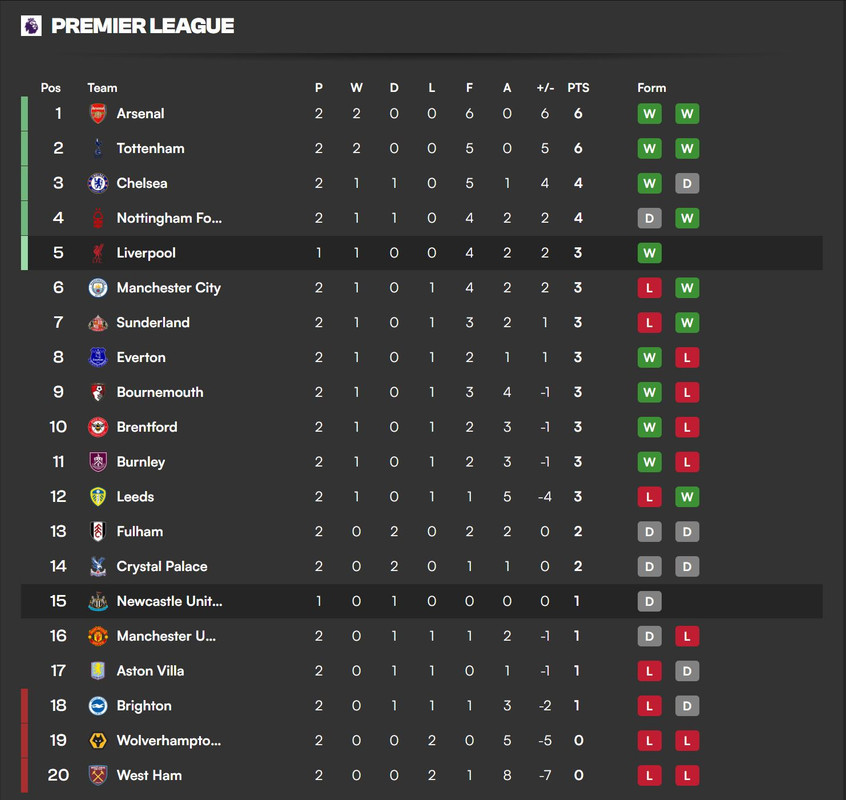
Task: Open the Arsenal club crest
Action: 98,113
